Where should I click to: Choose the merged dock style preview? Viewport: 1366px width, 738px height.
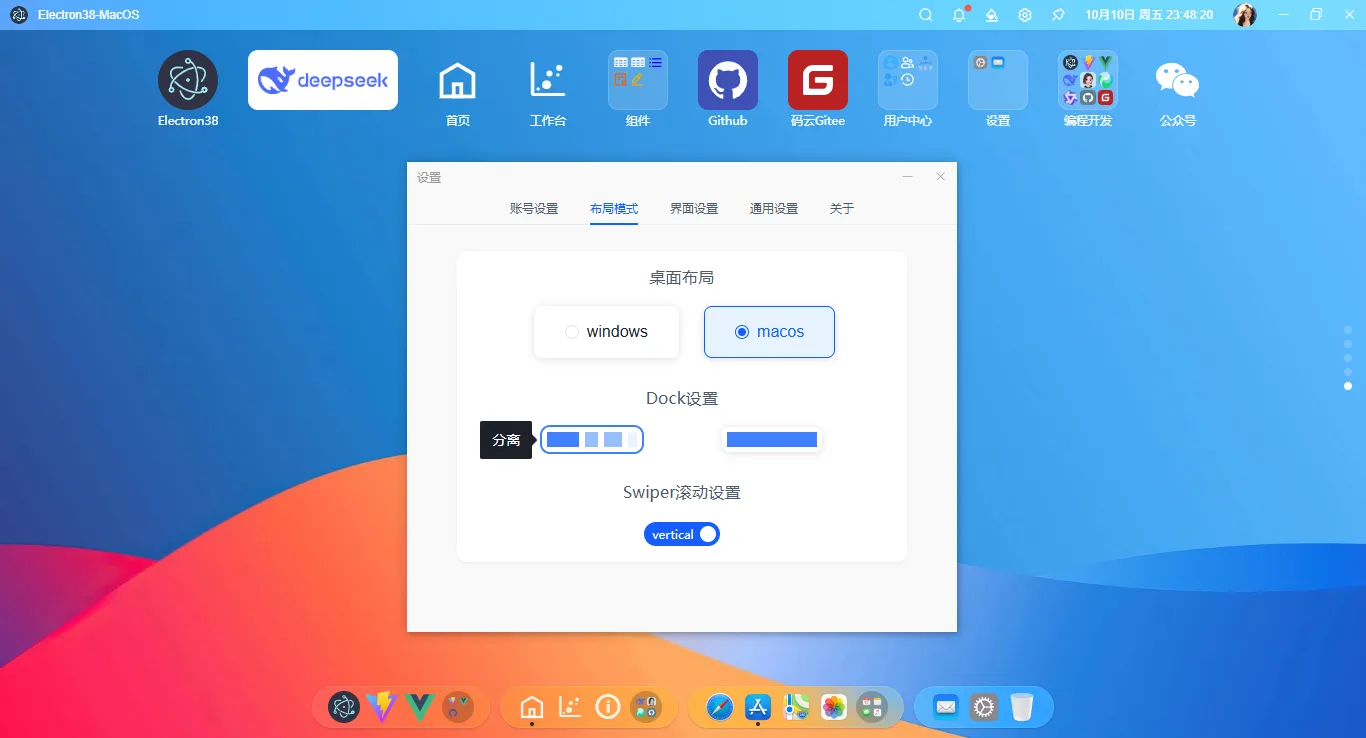pos(771,439)
